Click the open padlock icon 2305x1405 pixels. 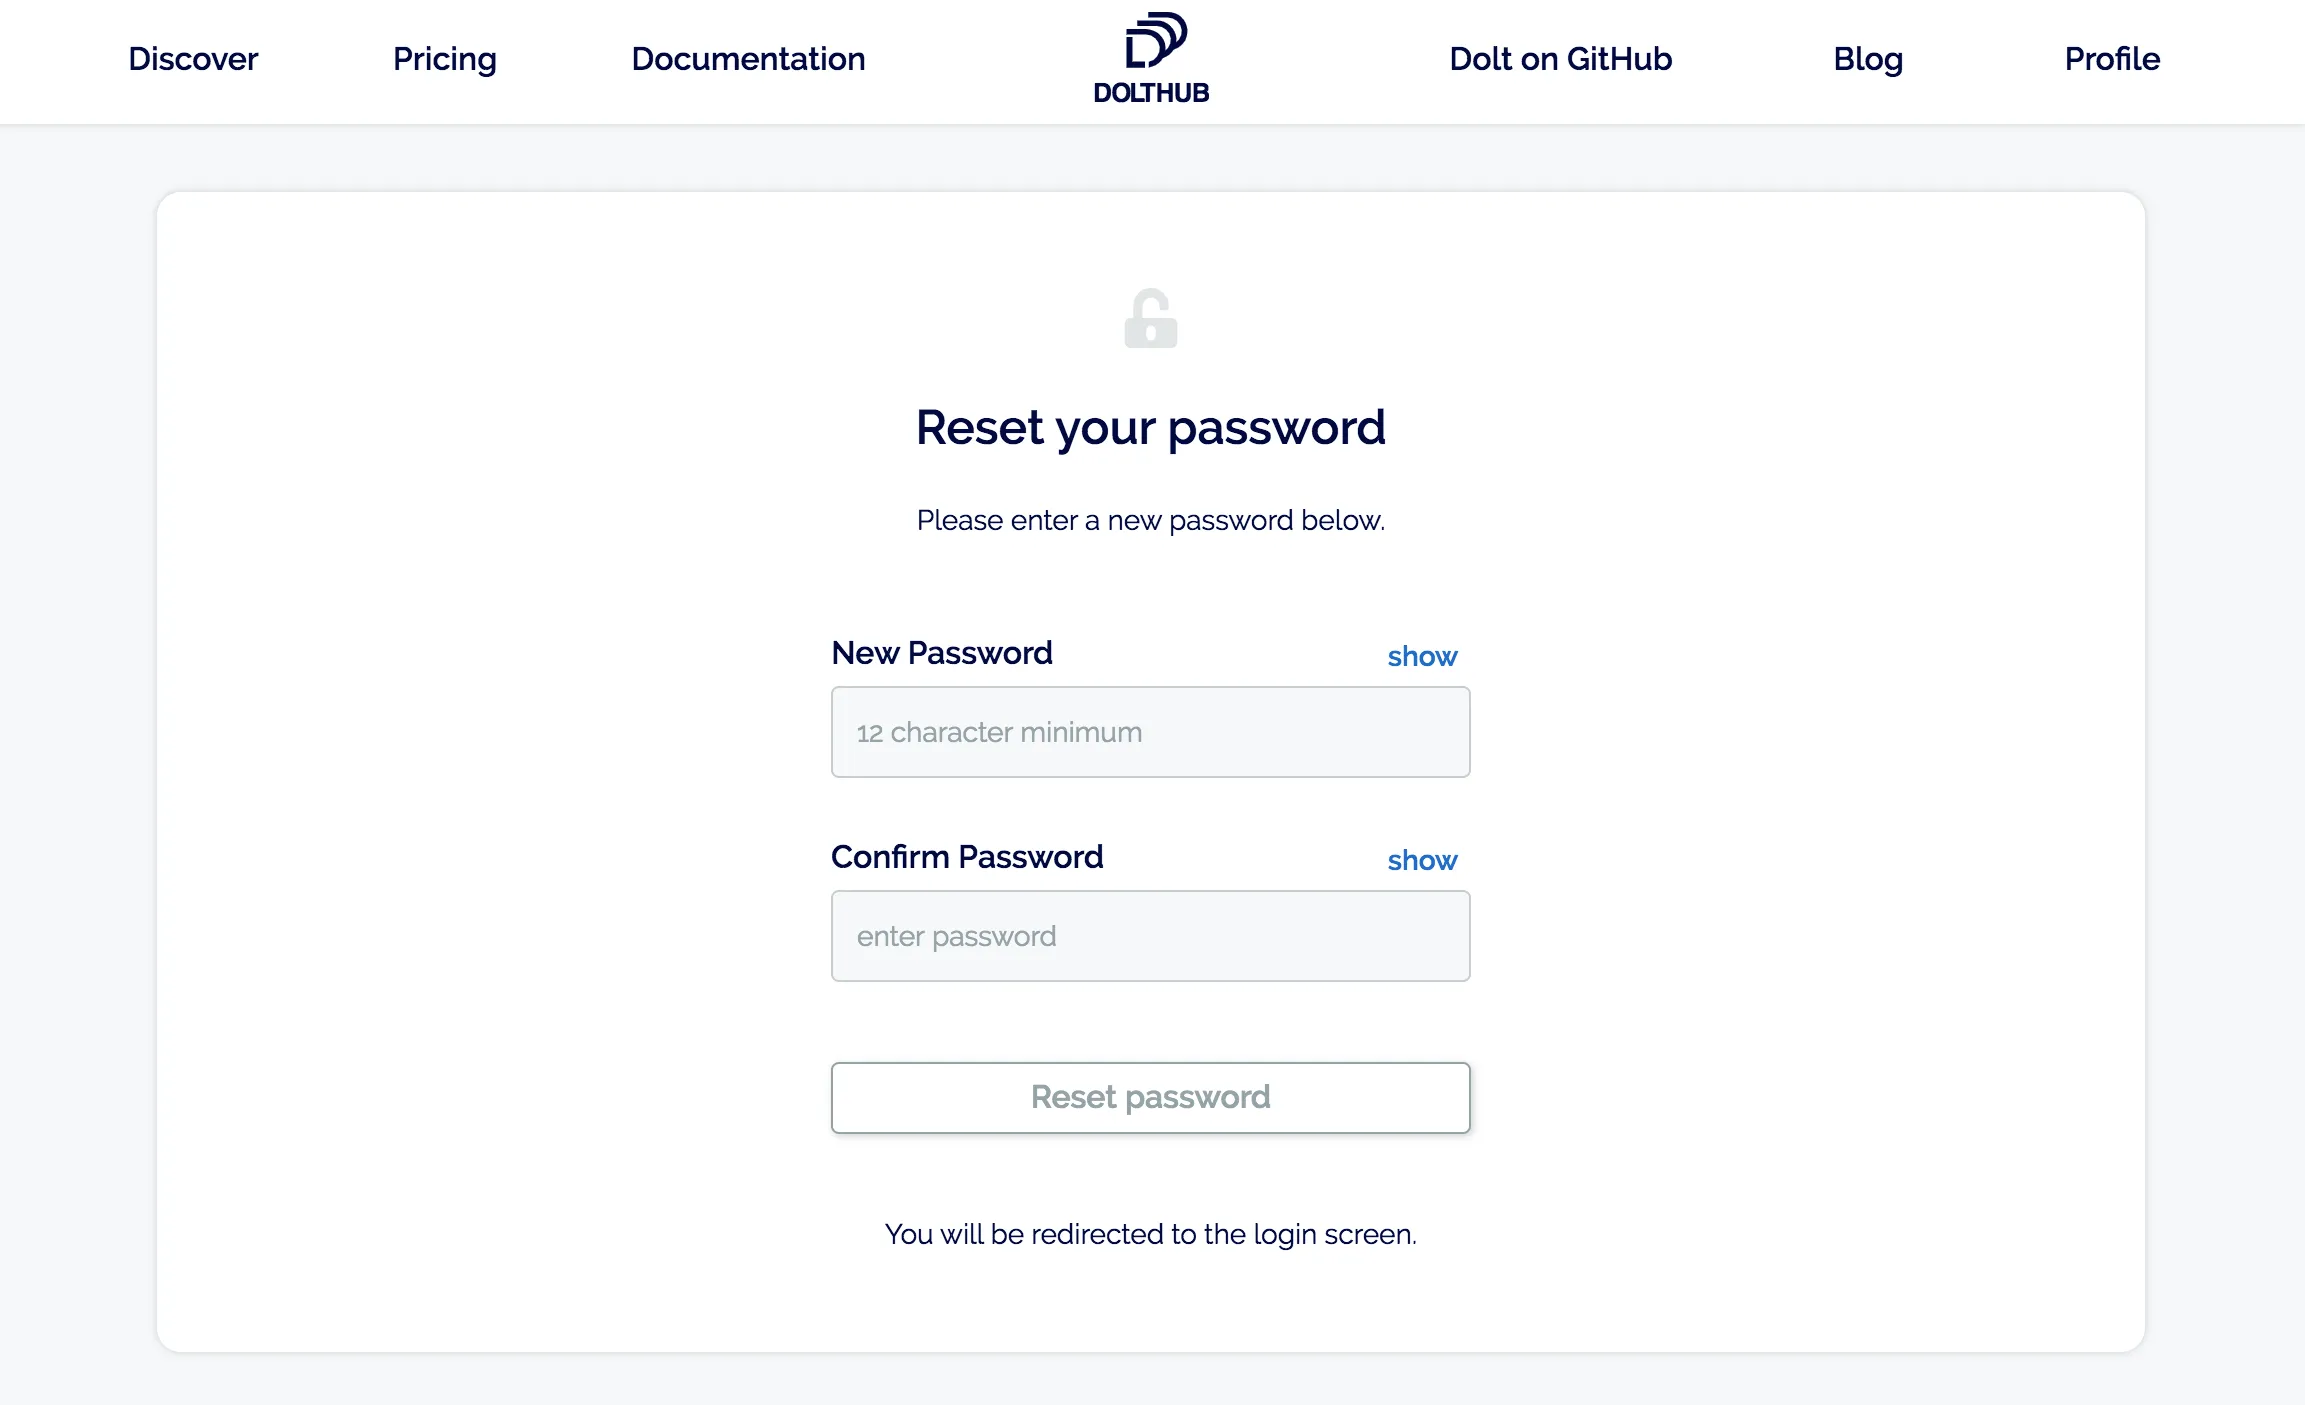1150,318
